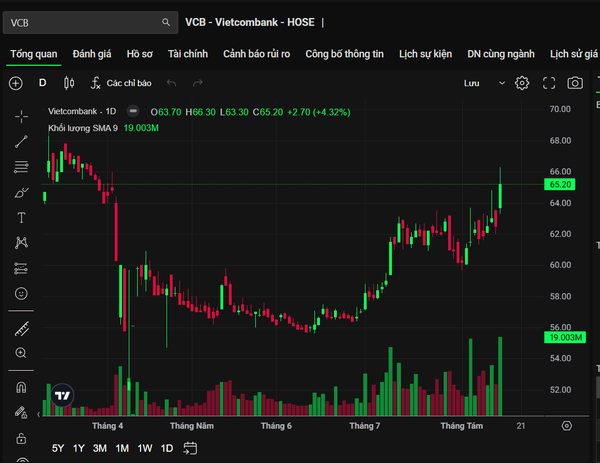Image resolution: width=600 pixels, height=463 pixels.
Task: Take a chart snapshot with camera icon
Action: (x=575, y=83)
